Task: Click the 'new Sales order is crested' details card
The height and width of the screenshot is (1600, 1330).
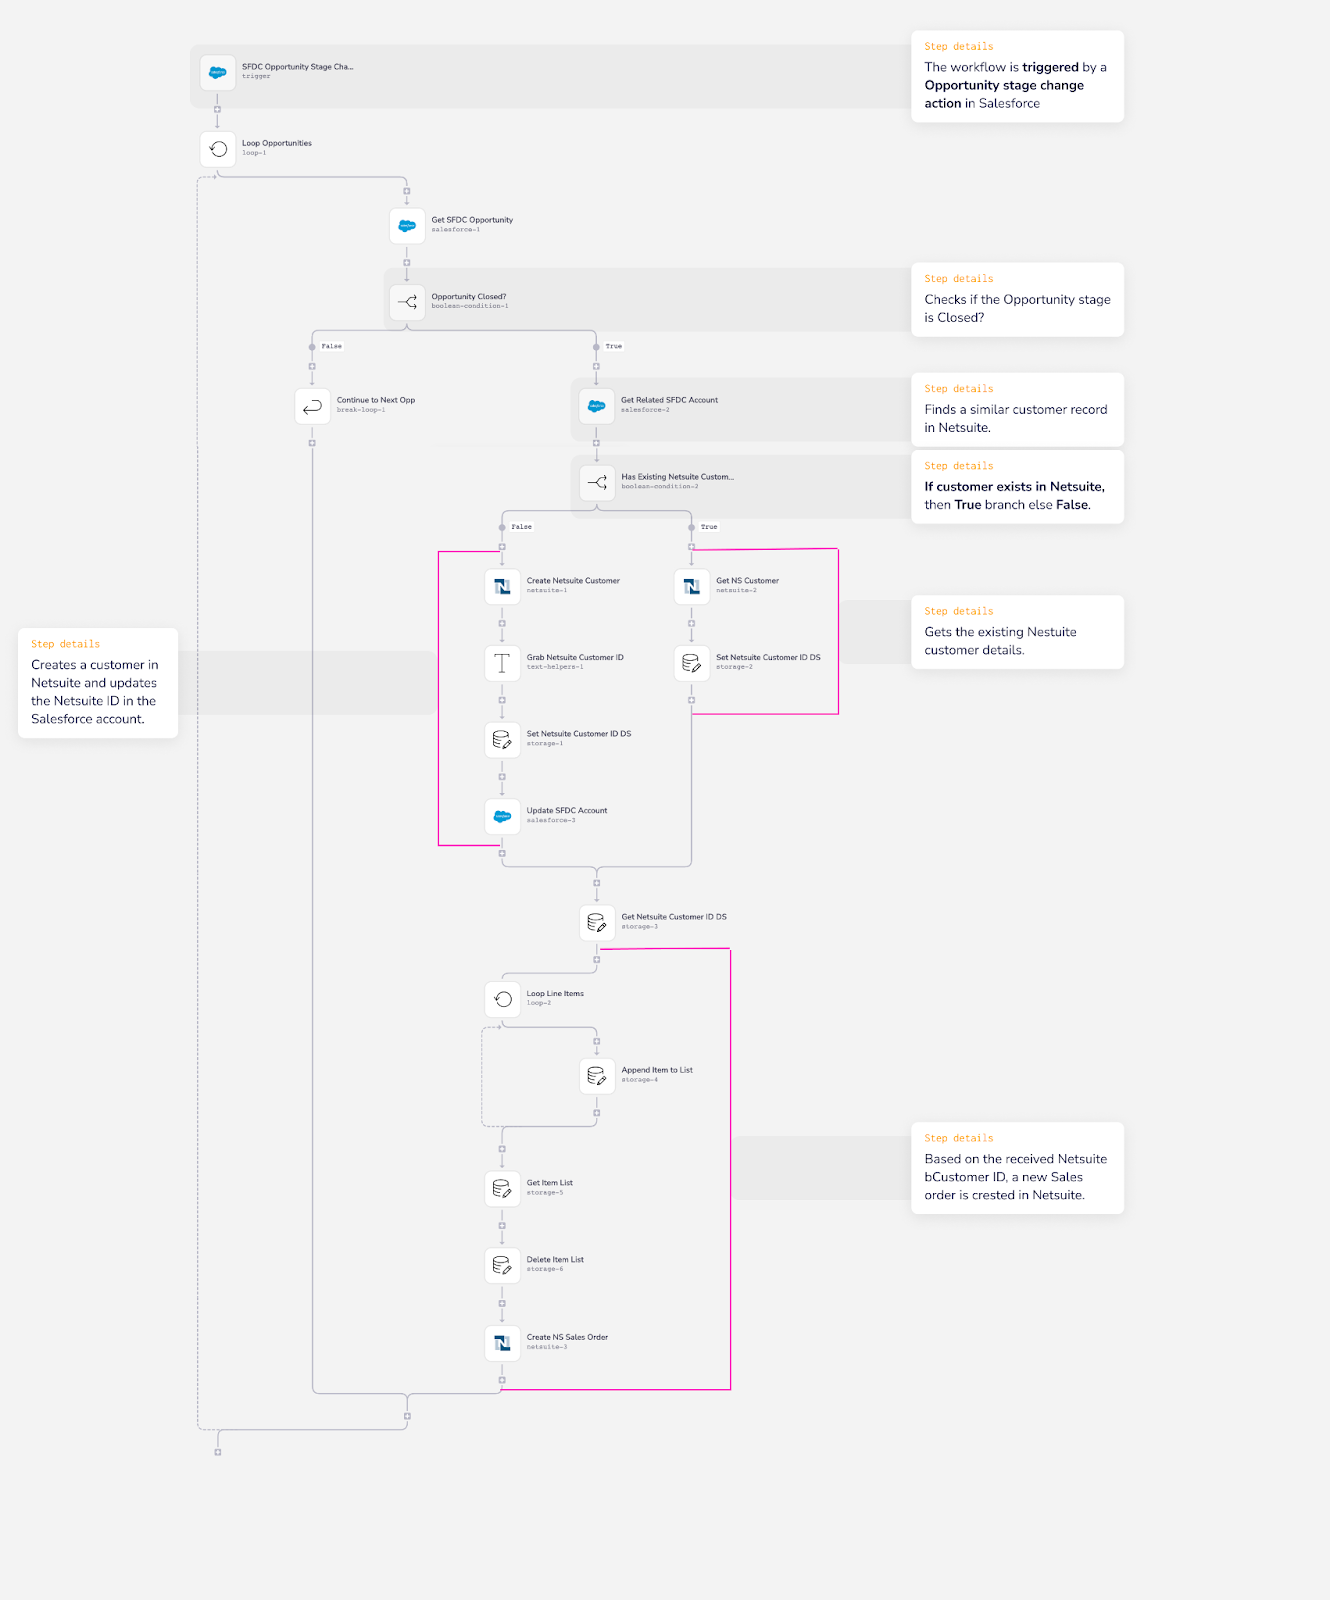Action: [1018, 1168]
